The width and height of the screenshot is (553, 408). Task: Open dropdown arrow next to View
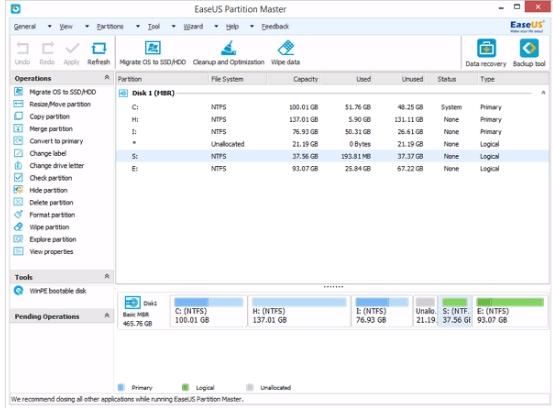(87, 26)
